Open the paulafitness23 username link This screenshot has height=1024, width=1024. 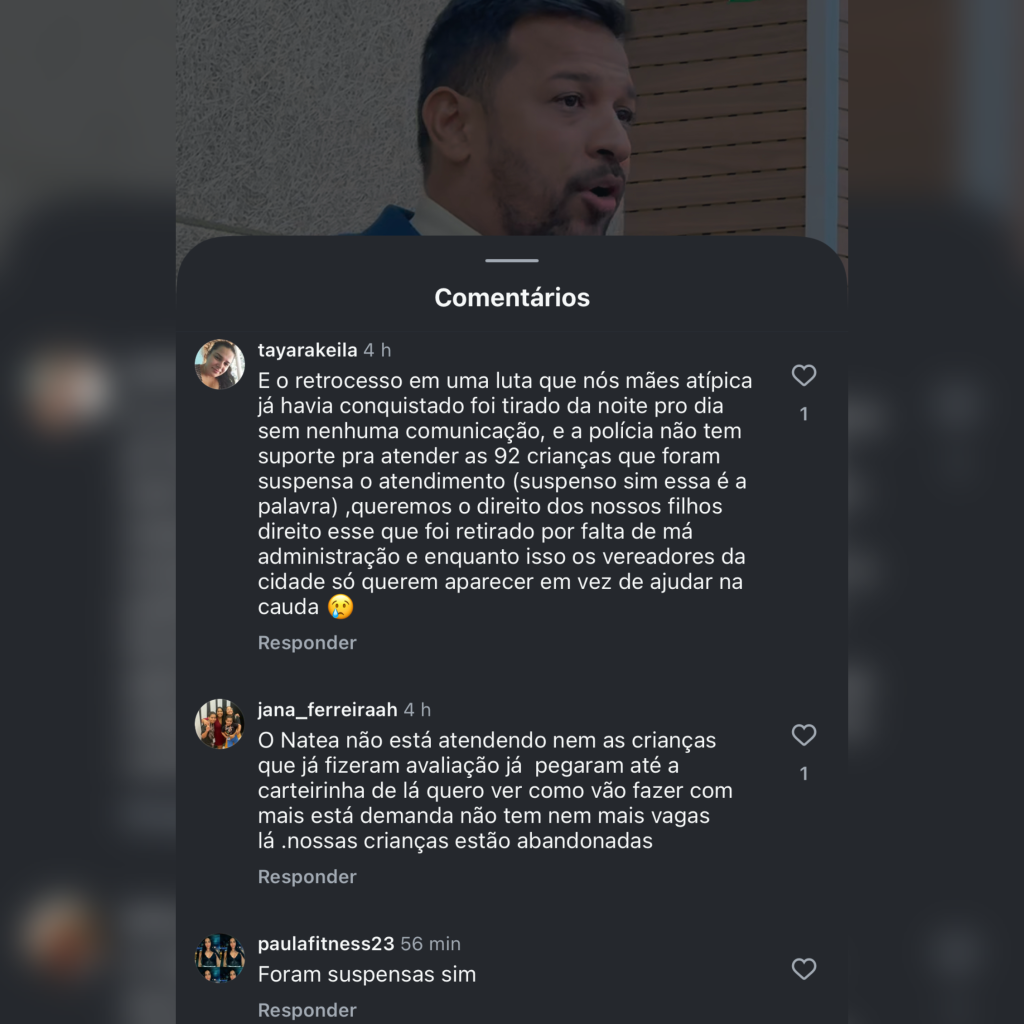click(326, 944)
